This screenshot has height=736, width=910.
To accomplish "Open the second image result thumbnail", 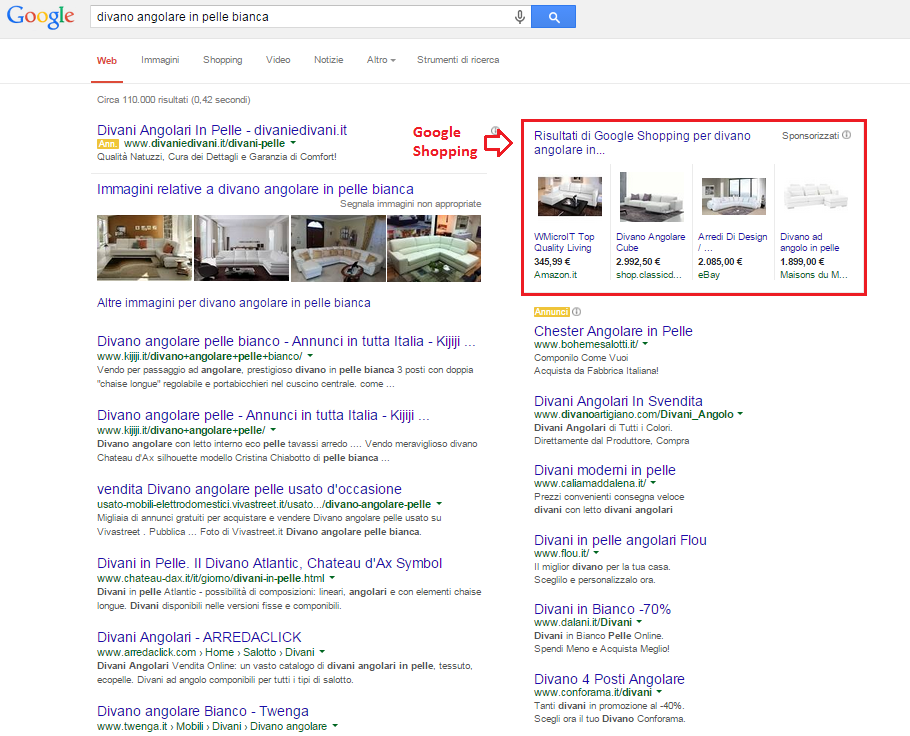I will pyautogui.click(x=241, y=248).
